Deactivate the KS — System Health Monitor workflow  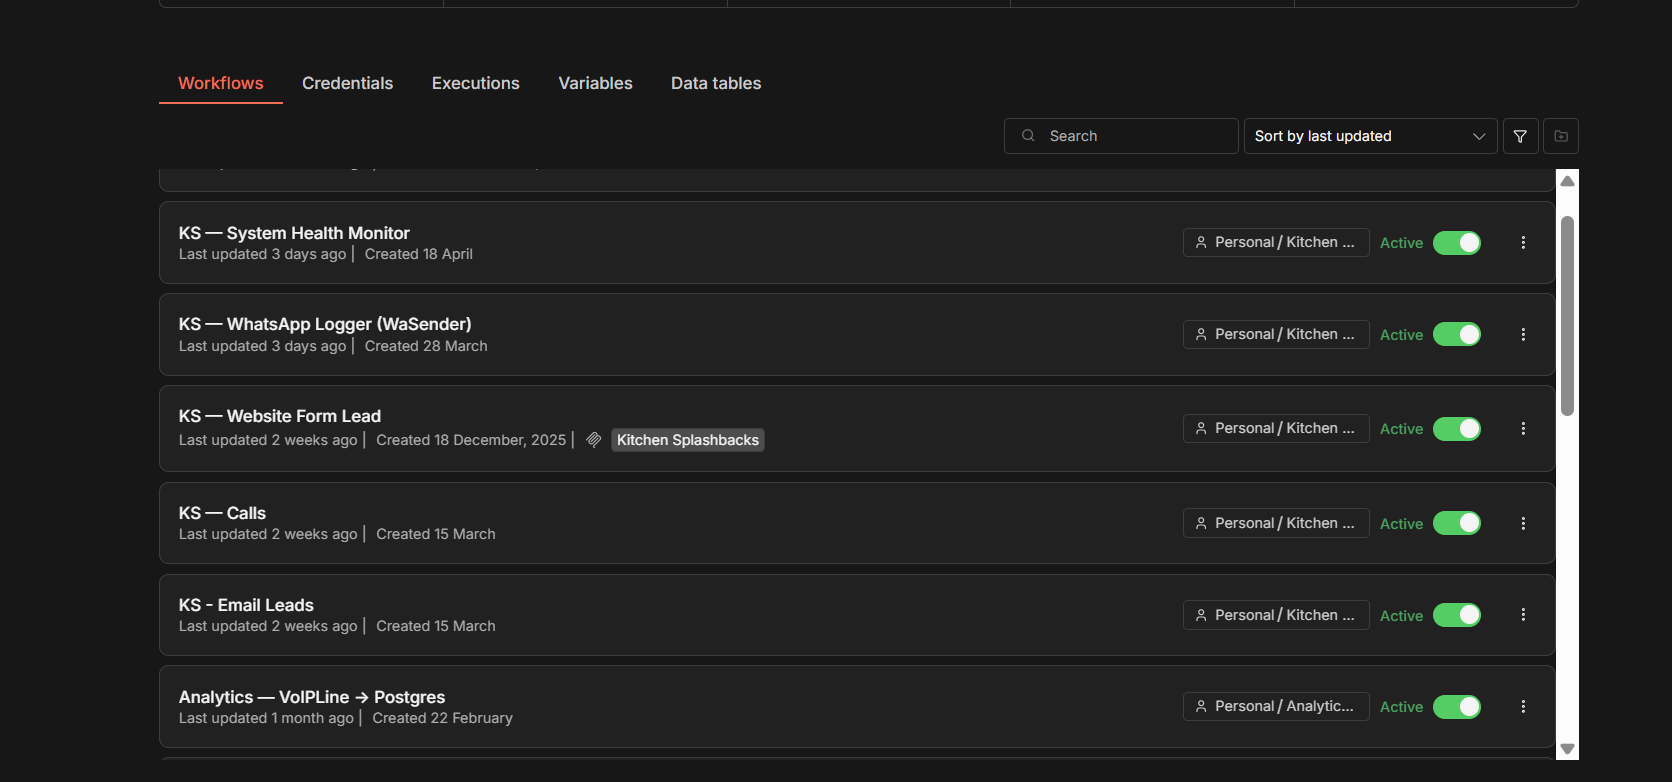(x=1456, y=243)
